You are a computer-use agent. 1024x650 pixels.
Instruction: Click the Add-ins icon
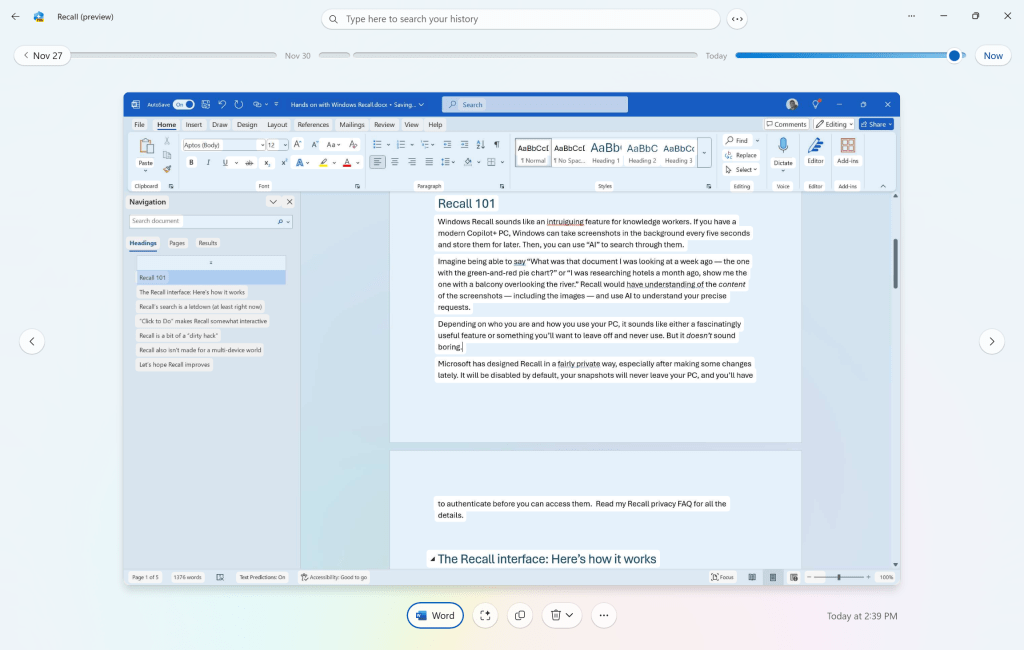847,148
